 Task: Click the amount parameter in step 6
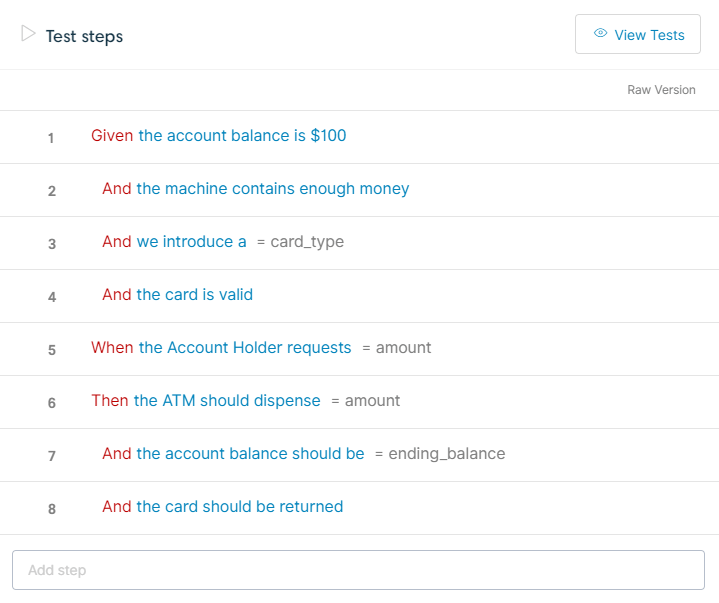372,400
